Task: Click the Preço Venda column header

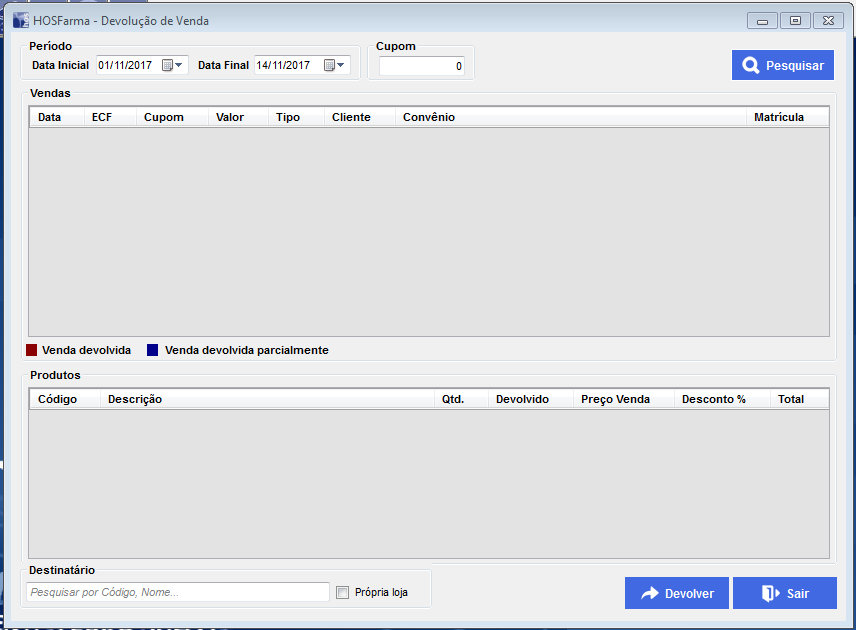Action: (615, 399)
